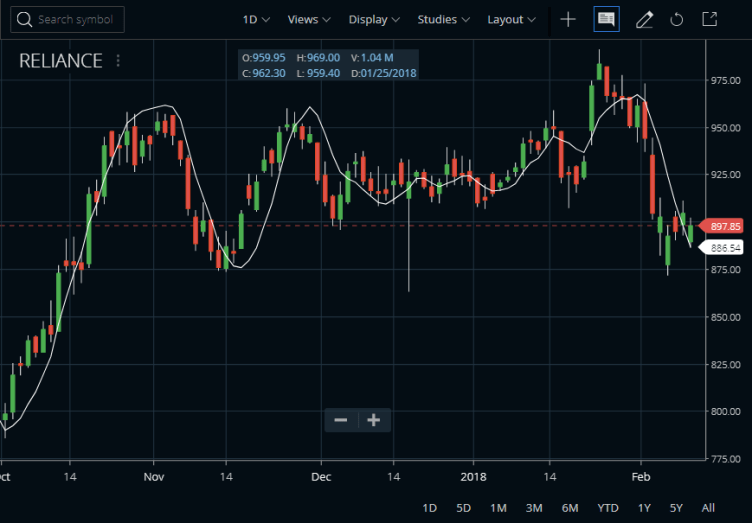Click the crosshair plus icon in toolbar
Viewport: 752px width, 523px height.
point(568,20)
